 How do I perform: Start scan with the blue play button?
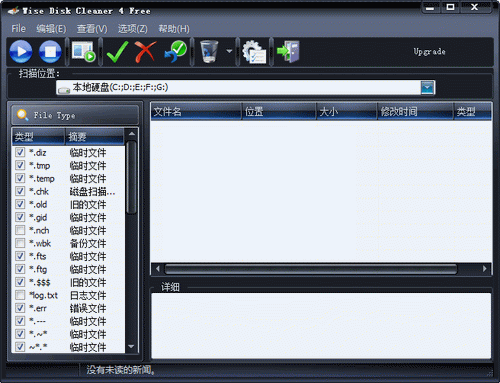point(21,52)
